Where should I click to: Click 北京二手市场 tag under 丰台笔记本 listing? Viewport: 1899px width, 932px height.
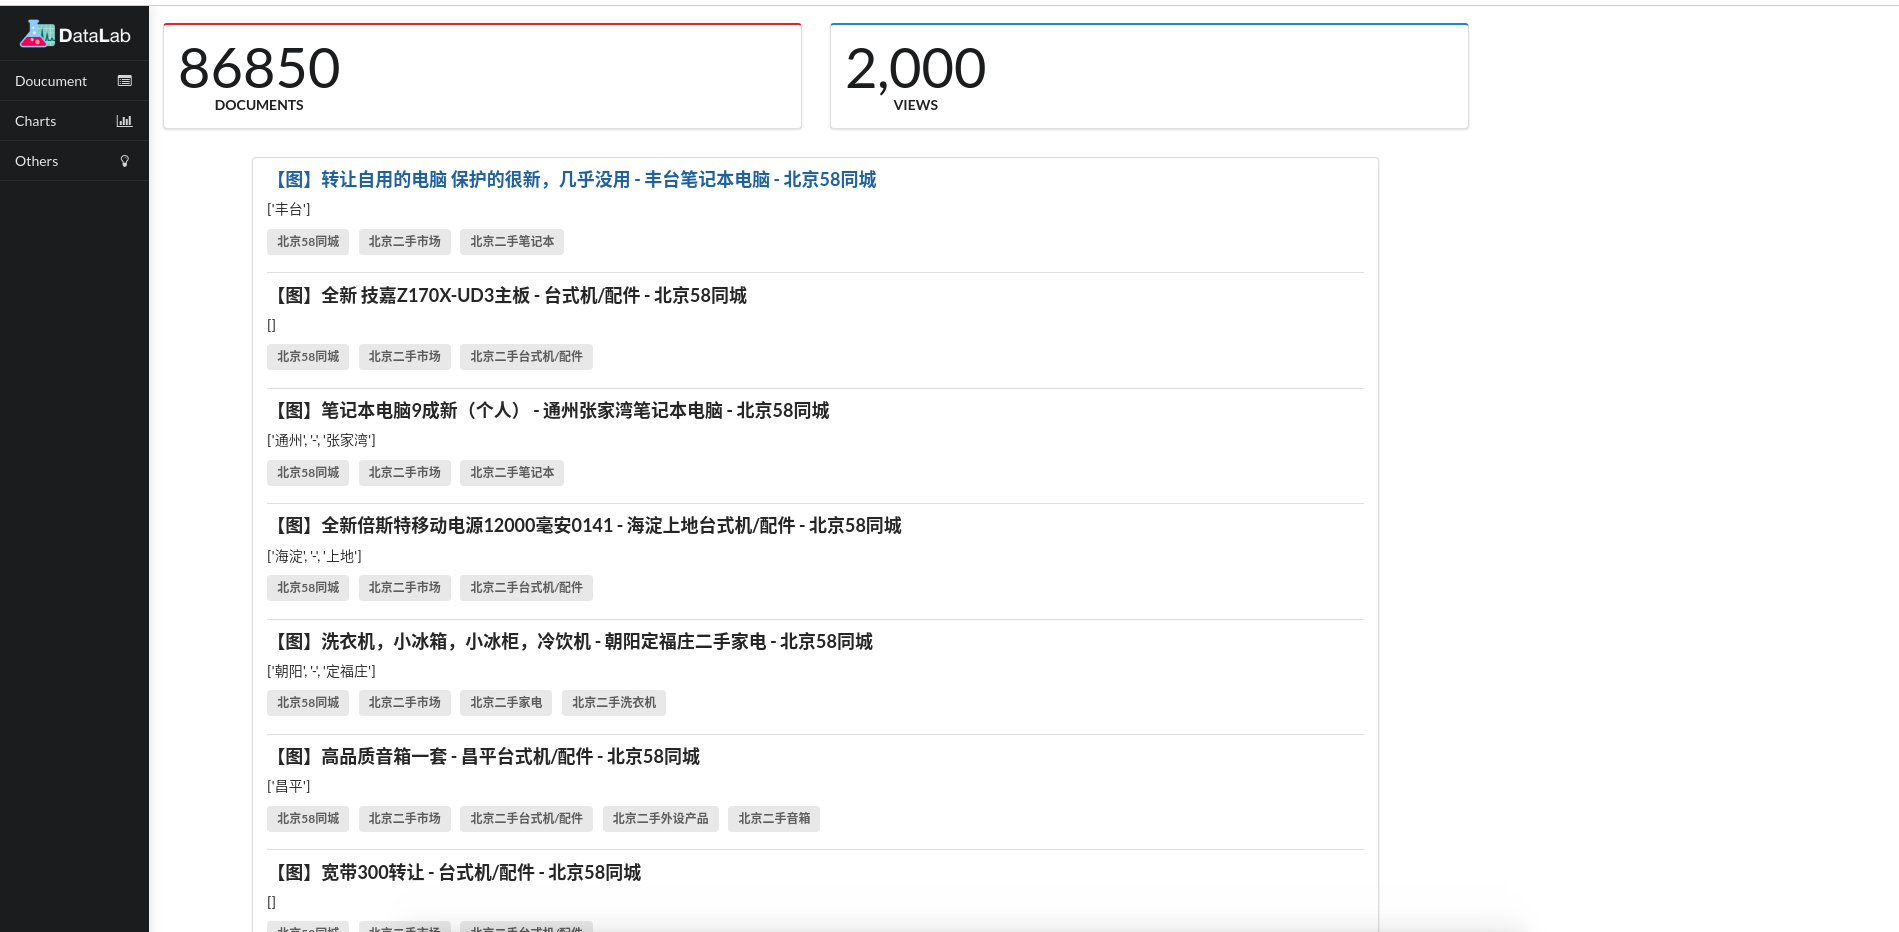click(x=405, y=242)
